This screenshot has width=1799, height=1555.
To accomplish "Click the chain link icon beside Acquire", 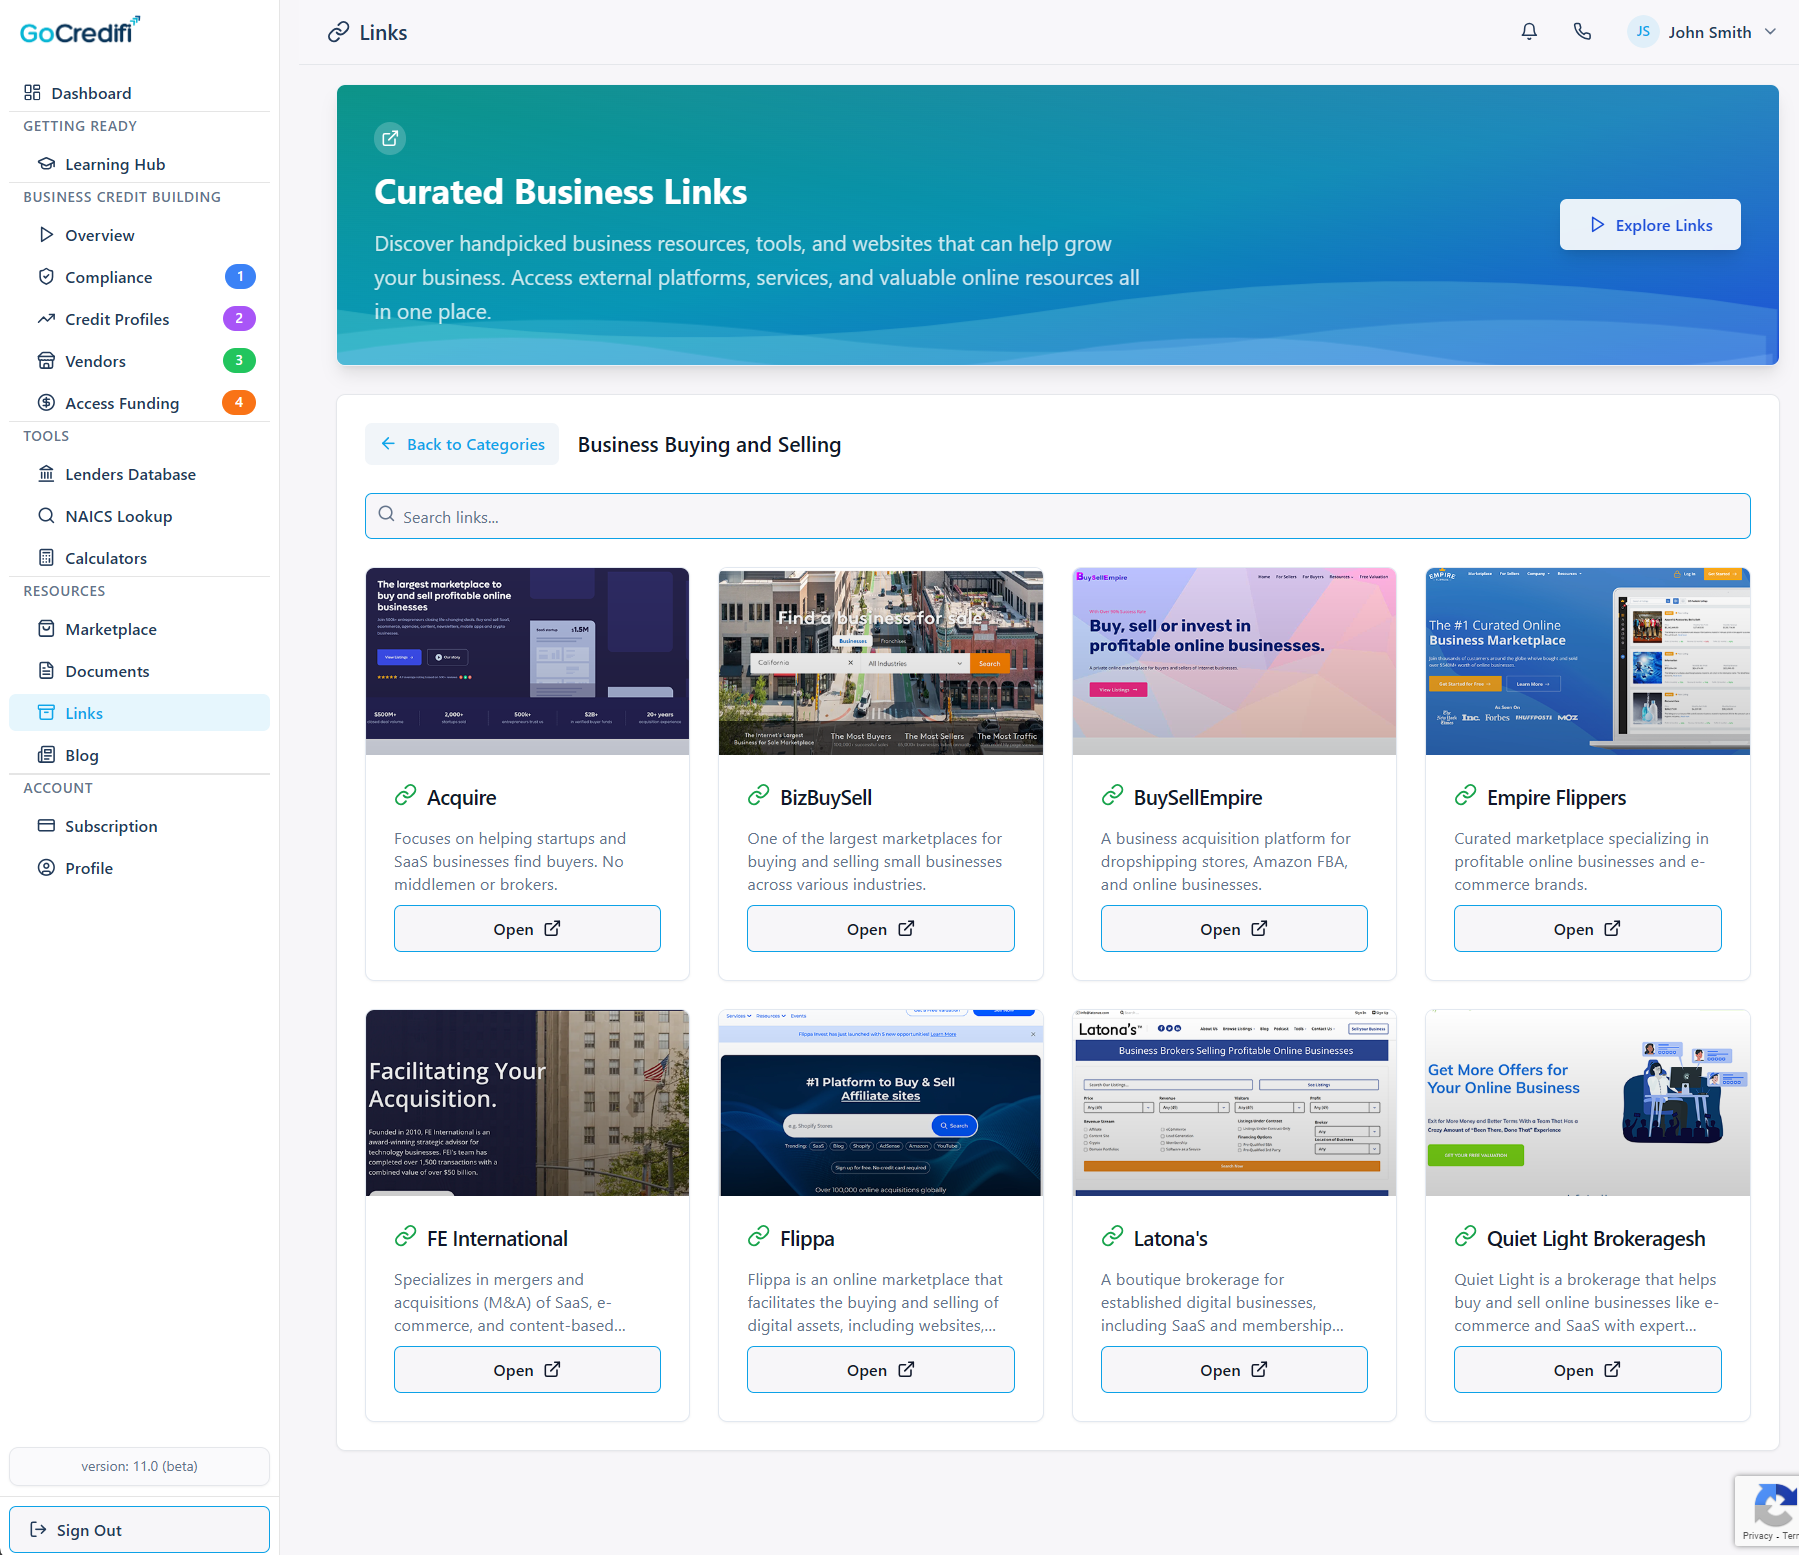I will click(405, 796).
